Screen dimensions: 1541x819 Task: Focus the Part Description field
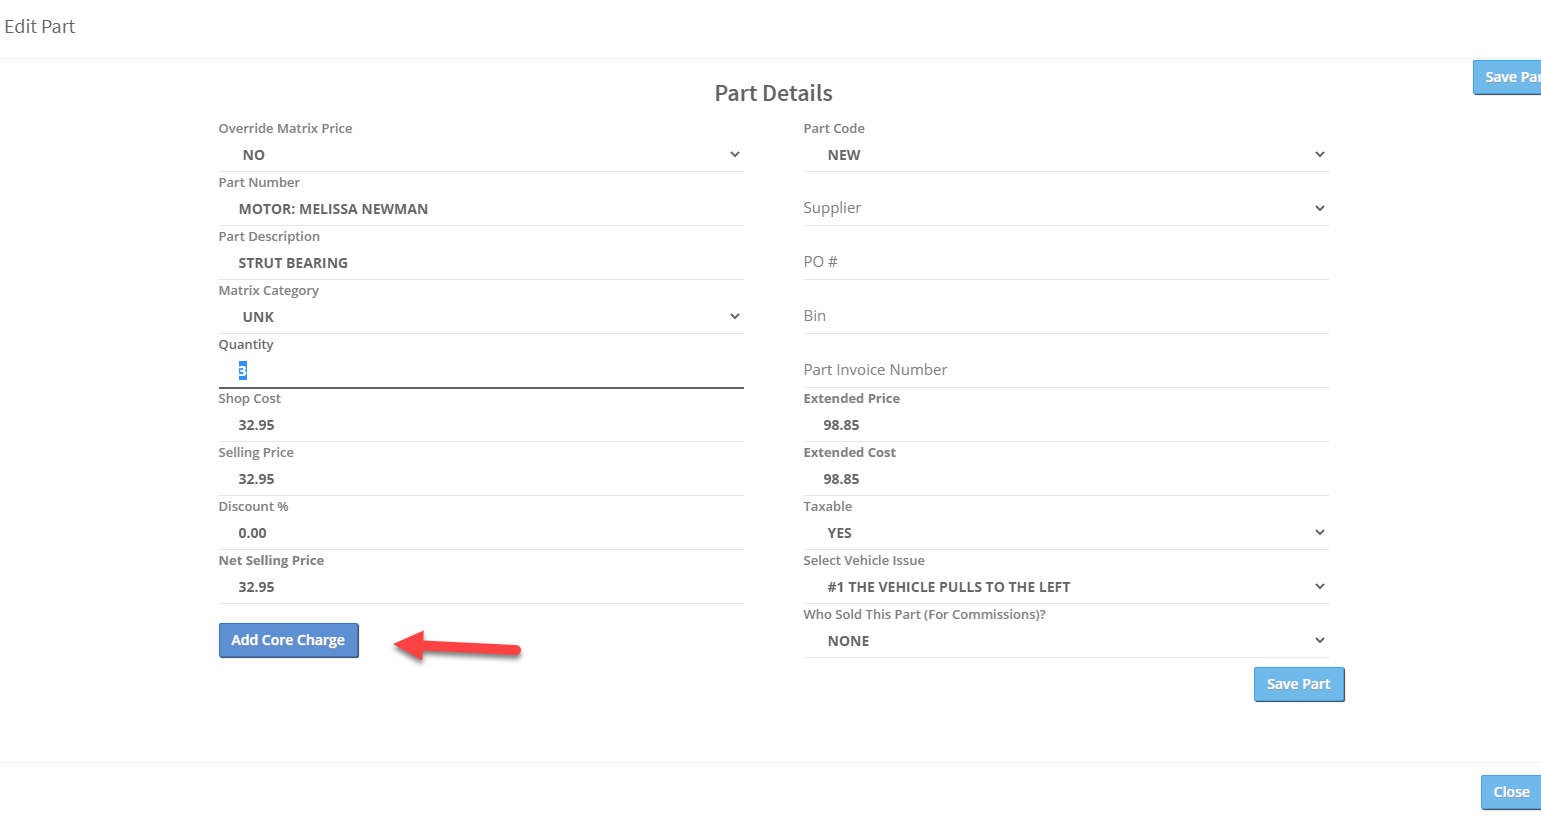(x=480, y=263)
